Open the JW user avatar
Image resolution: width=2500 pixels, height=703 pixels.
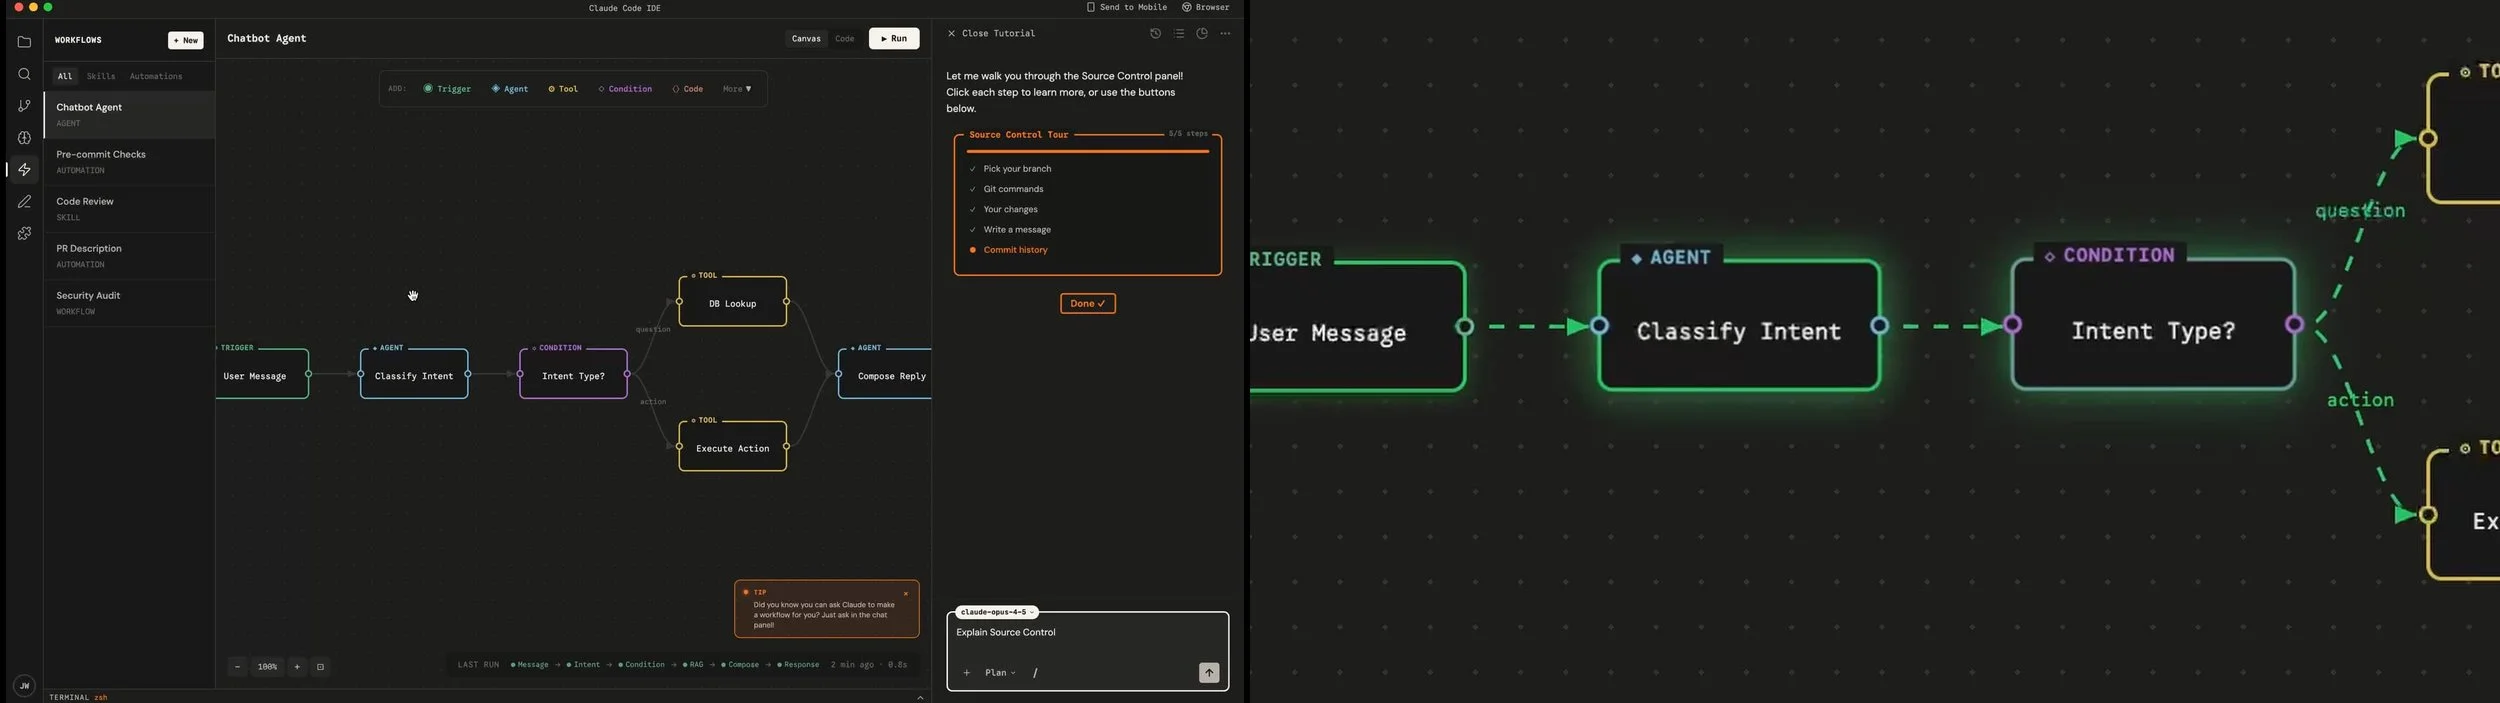tap(24, 686)
